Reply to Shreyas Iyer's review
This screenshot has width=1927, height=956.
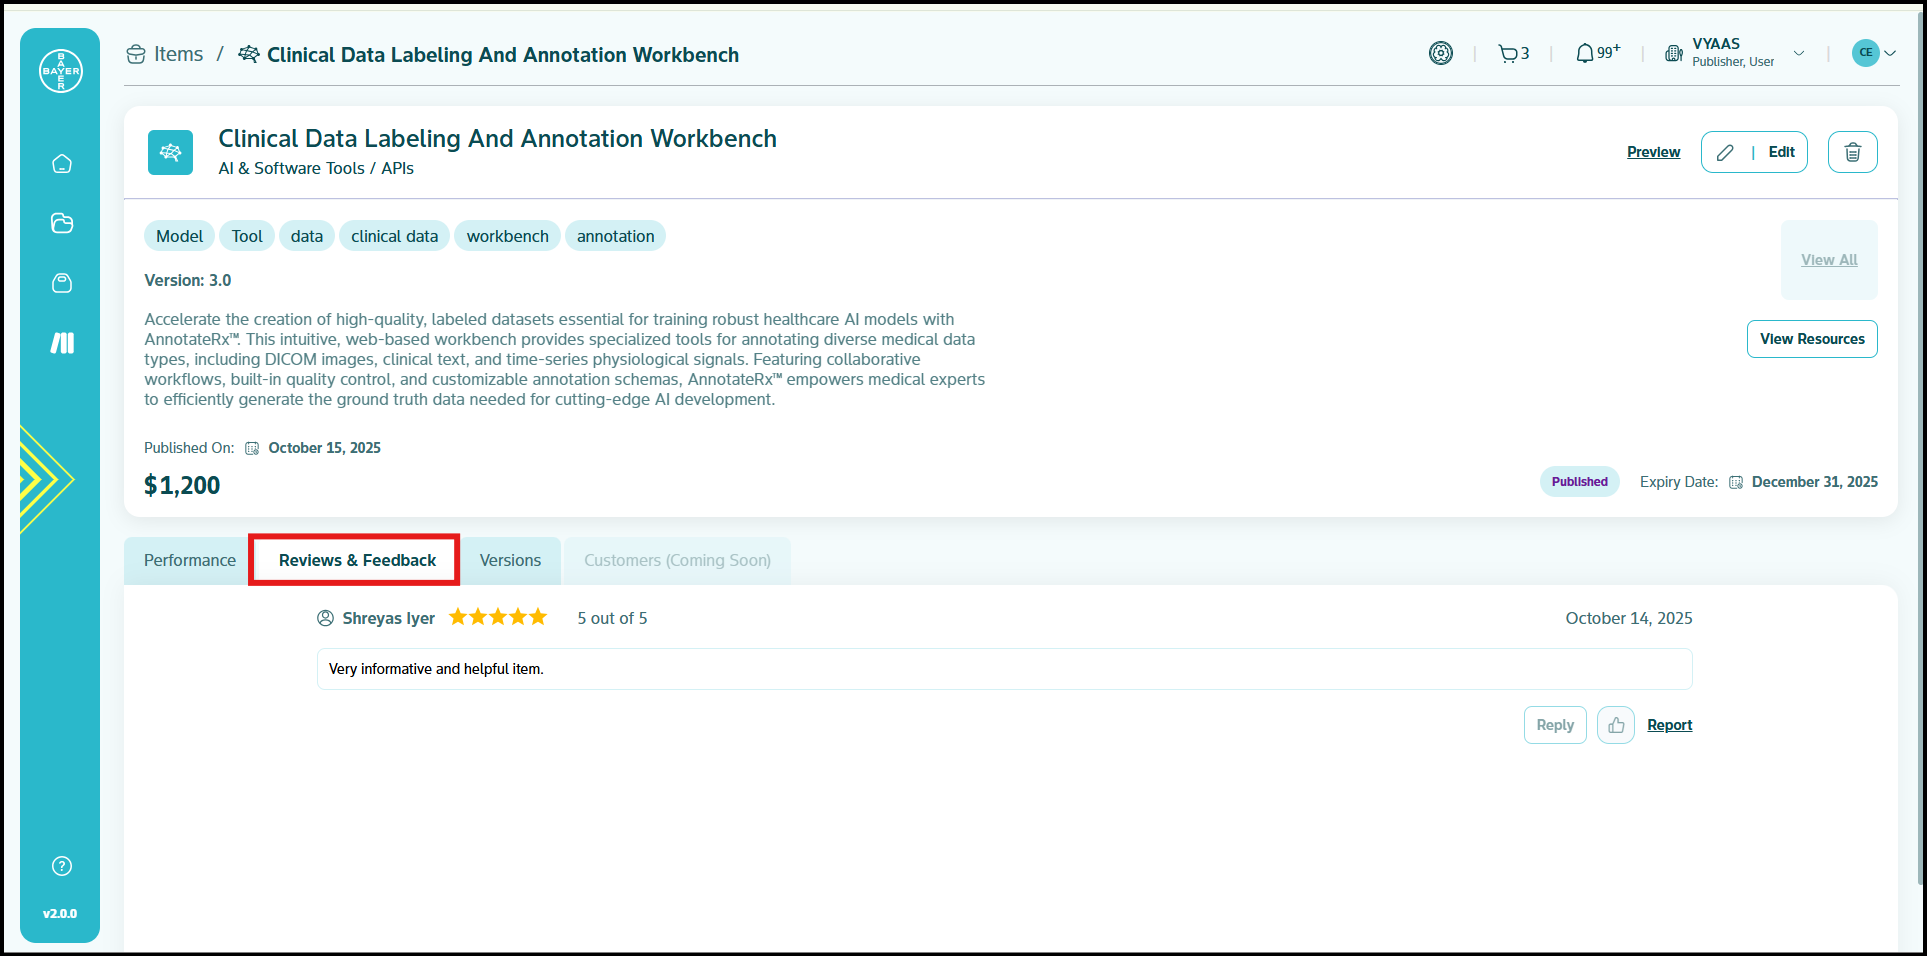pyautogui.click(x=1554, y=725)
